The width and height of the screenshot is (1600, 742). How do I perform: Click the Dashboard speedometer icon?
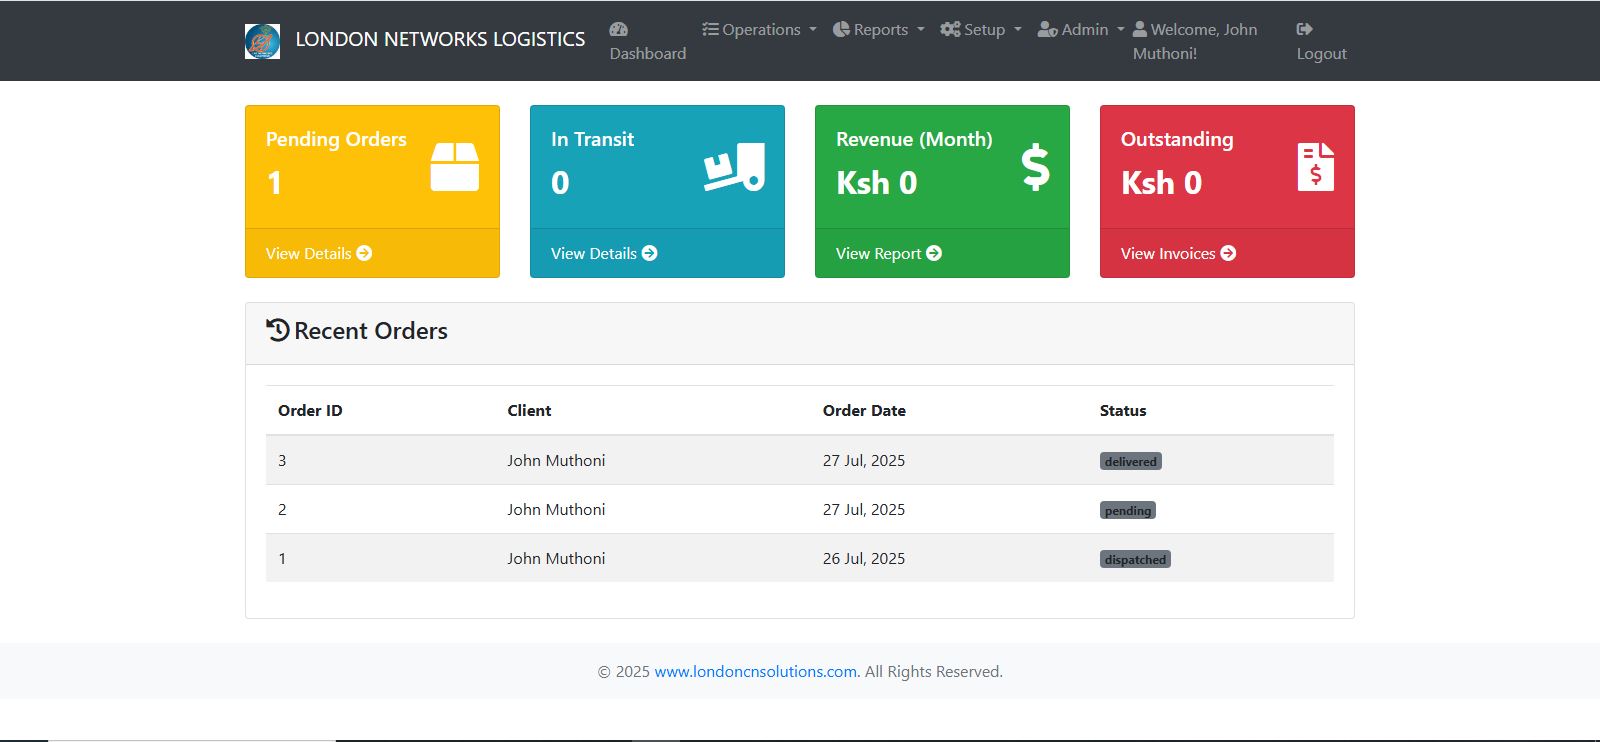click(x=619, y=29)
